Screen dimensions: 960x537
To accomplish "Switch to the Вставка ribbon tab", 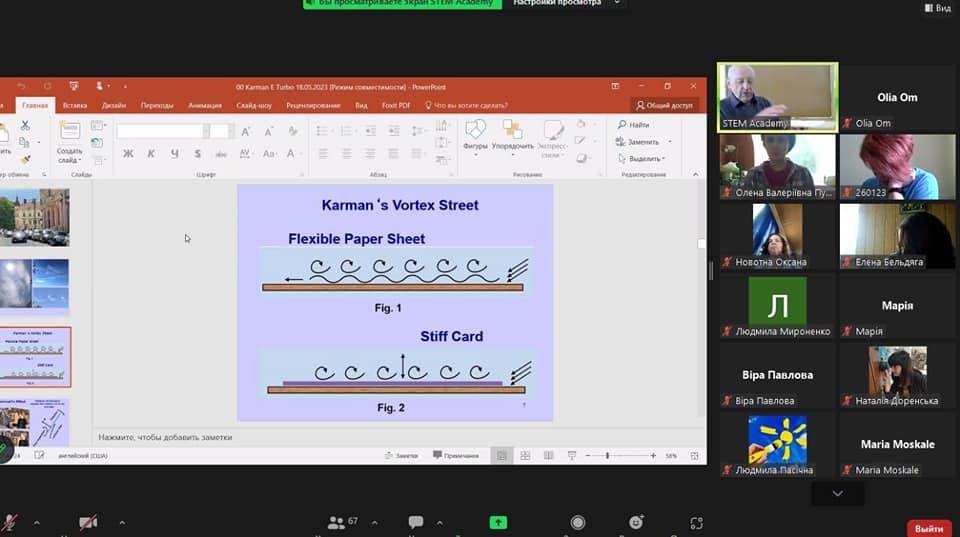I will 75,105.
